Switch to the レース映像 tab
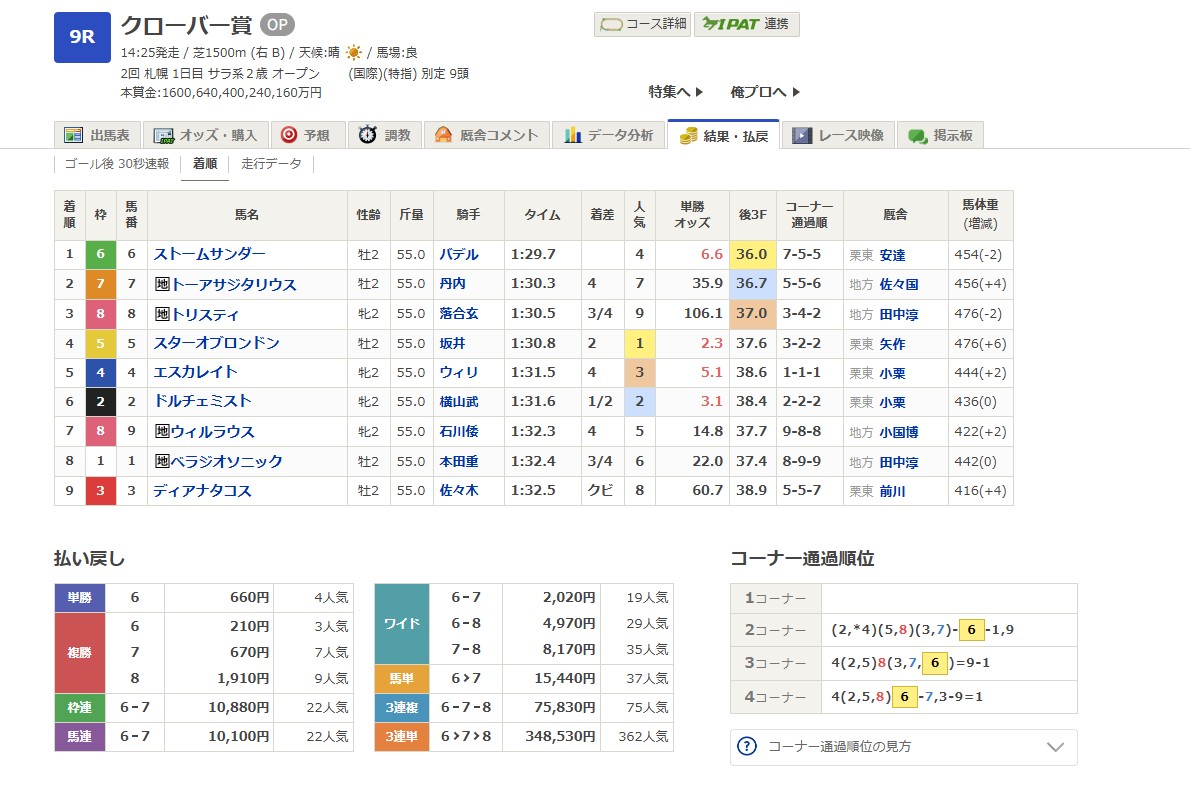Image resolution: width=1190 pixels, height=791 pixels. click(x=838, y=135)
